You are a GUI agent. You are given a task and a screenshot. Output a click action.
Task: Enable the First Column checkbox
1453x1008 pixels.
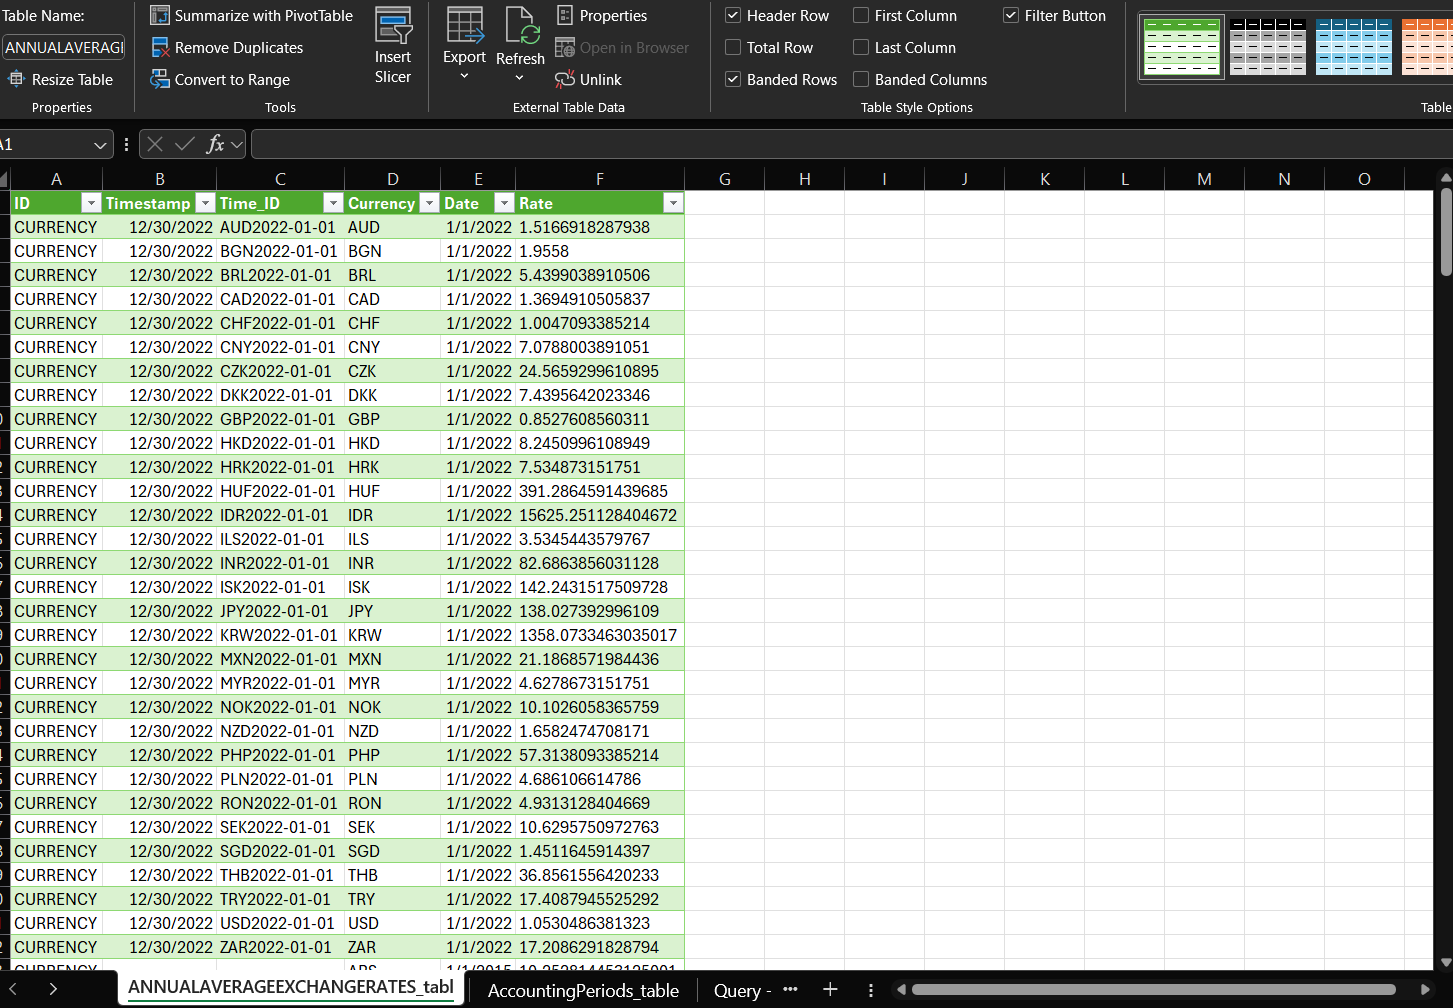click(861, 16)
